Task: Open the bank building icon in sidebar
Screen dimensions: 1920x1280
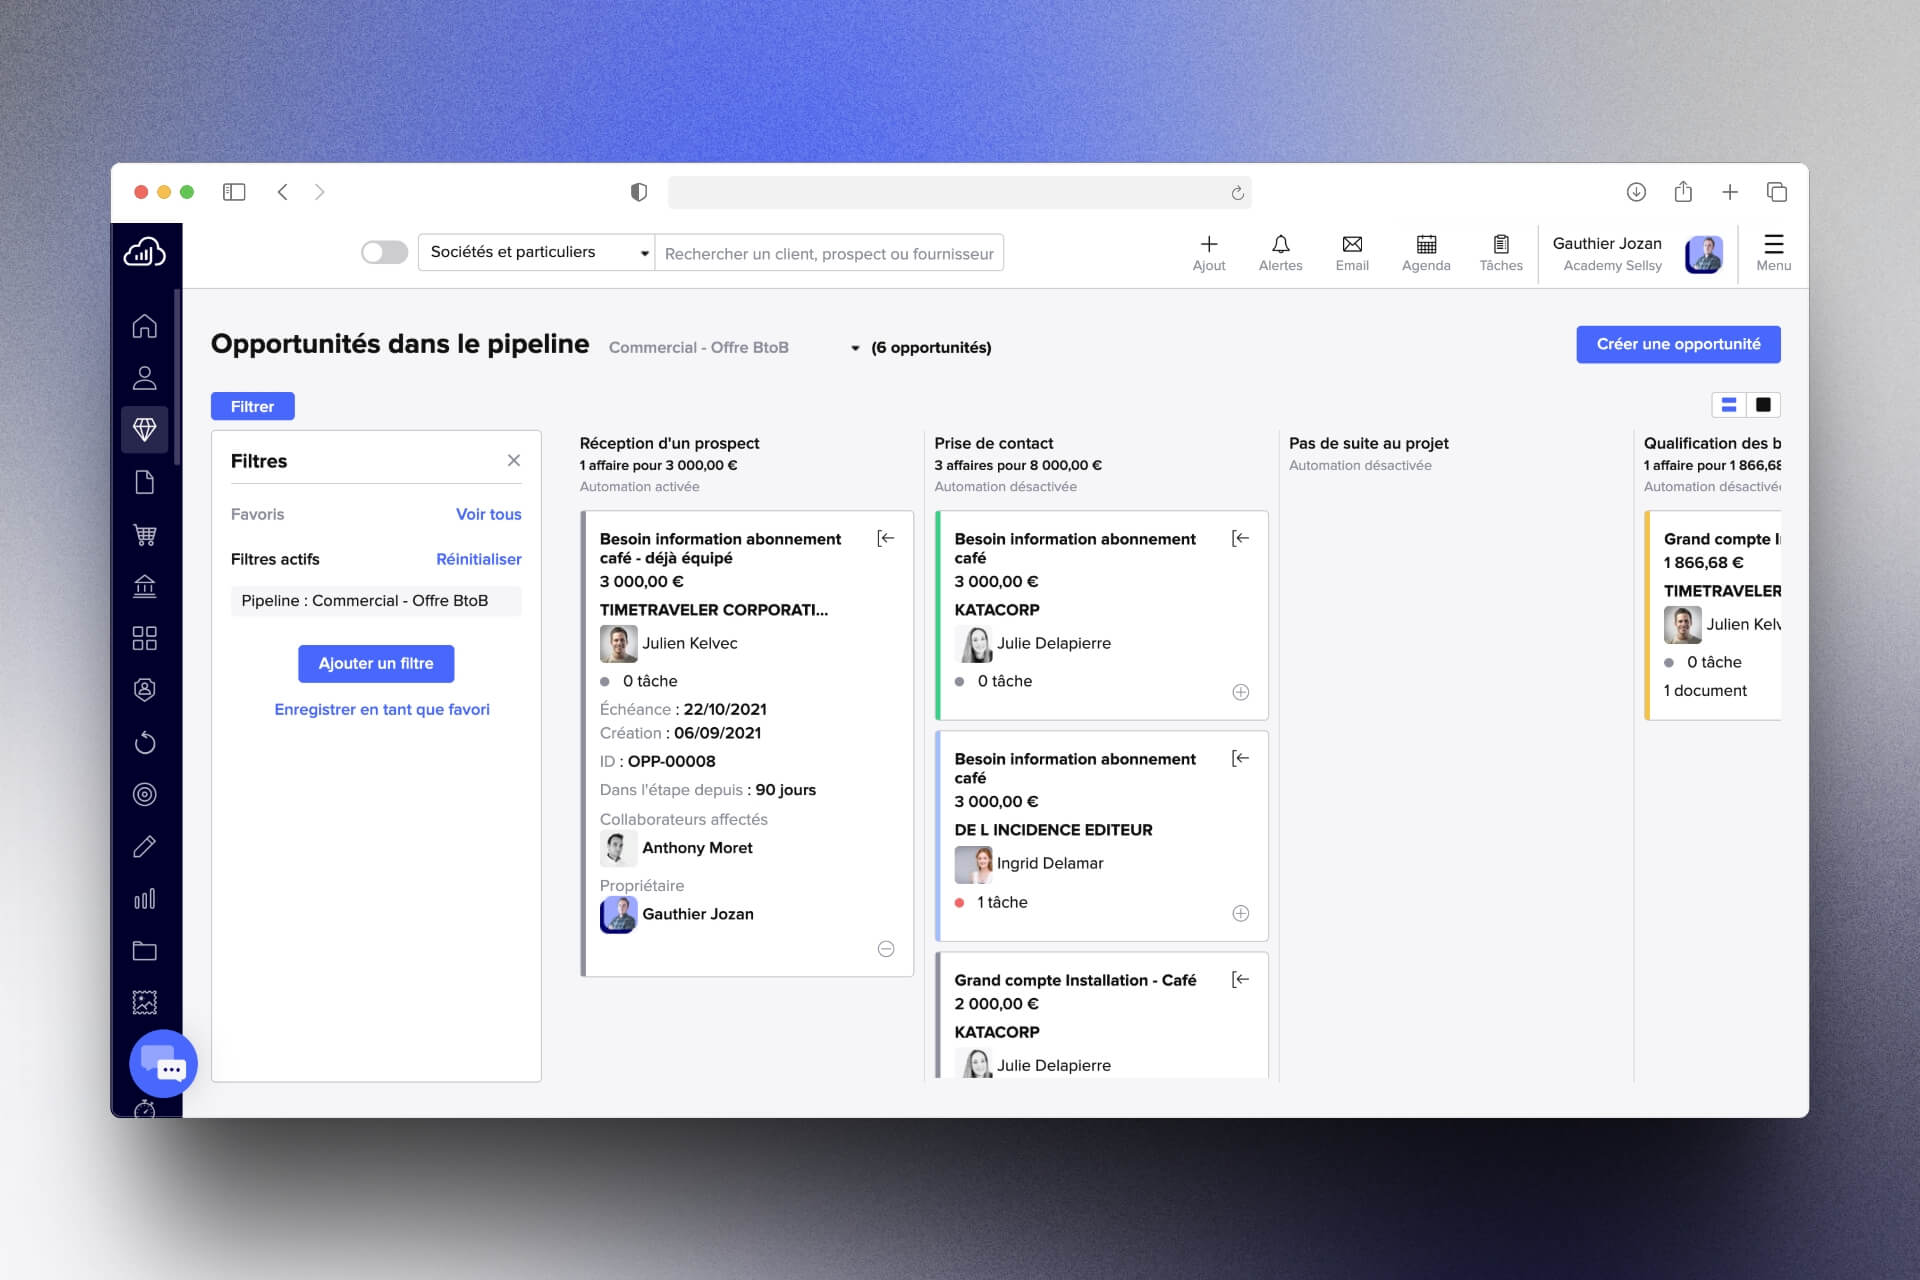Action: pyautogui.click(x=145, y=586)
